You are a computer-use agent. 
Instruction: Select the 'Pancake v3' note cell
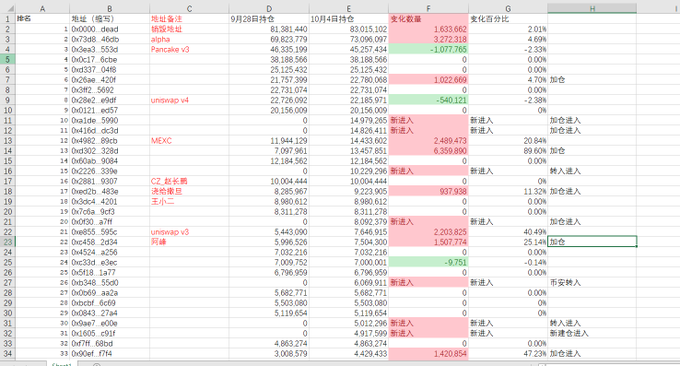click(x=189, y=49)
